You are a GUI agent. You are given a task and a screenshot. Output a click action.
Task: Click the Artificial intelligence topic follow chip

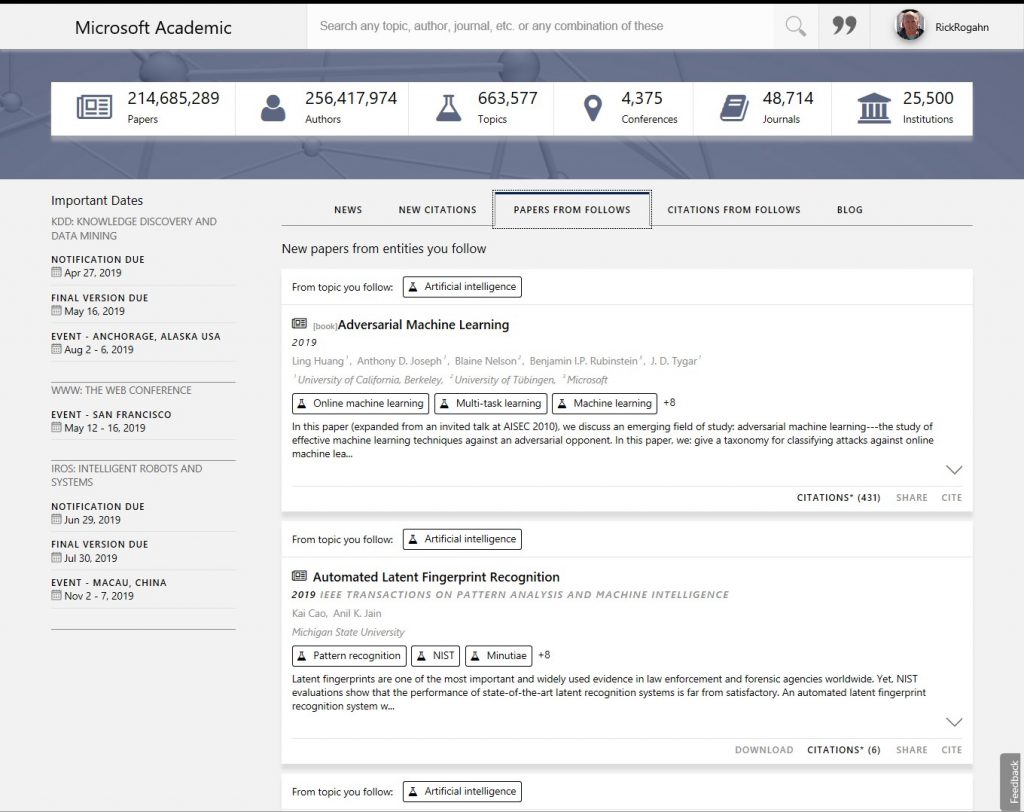coord(462,286)
